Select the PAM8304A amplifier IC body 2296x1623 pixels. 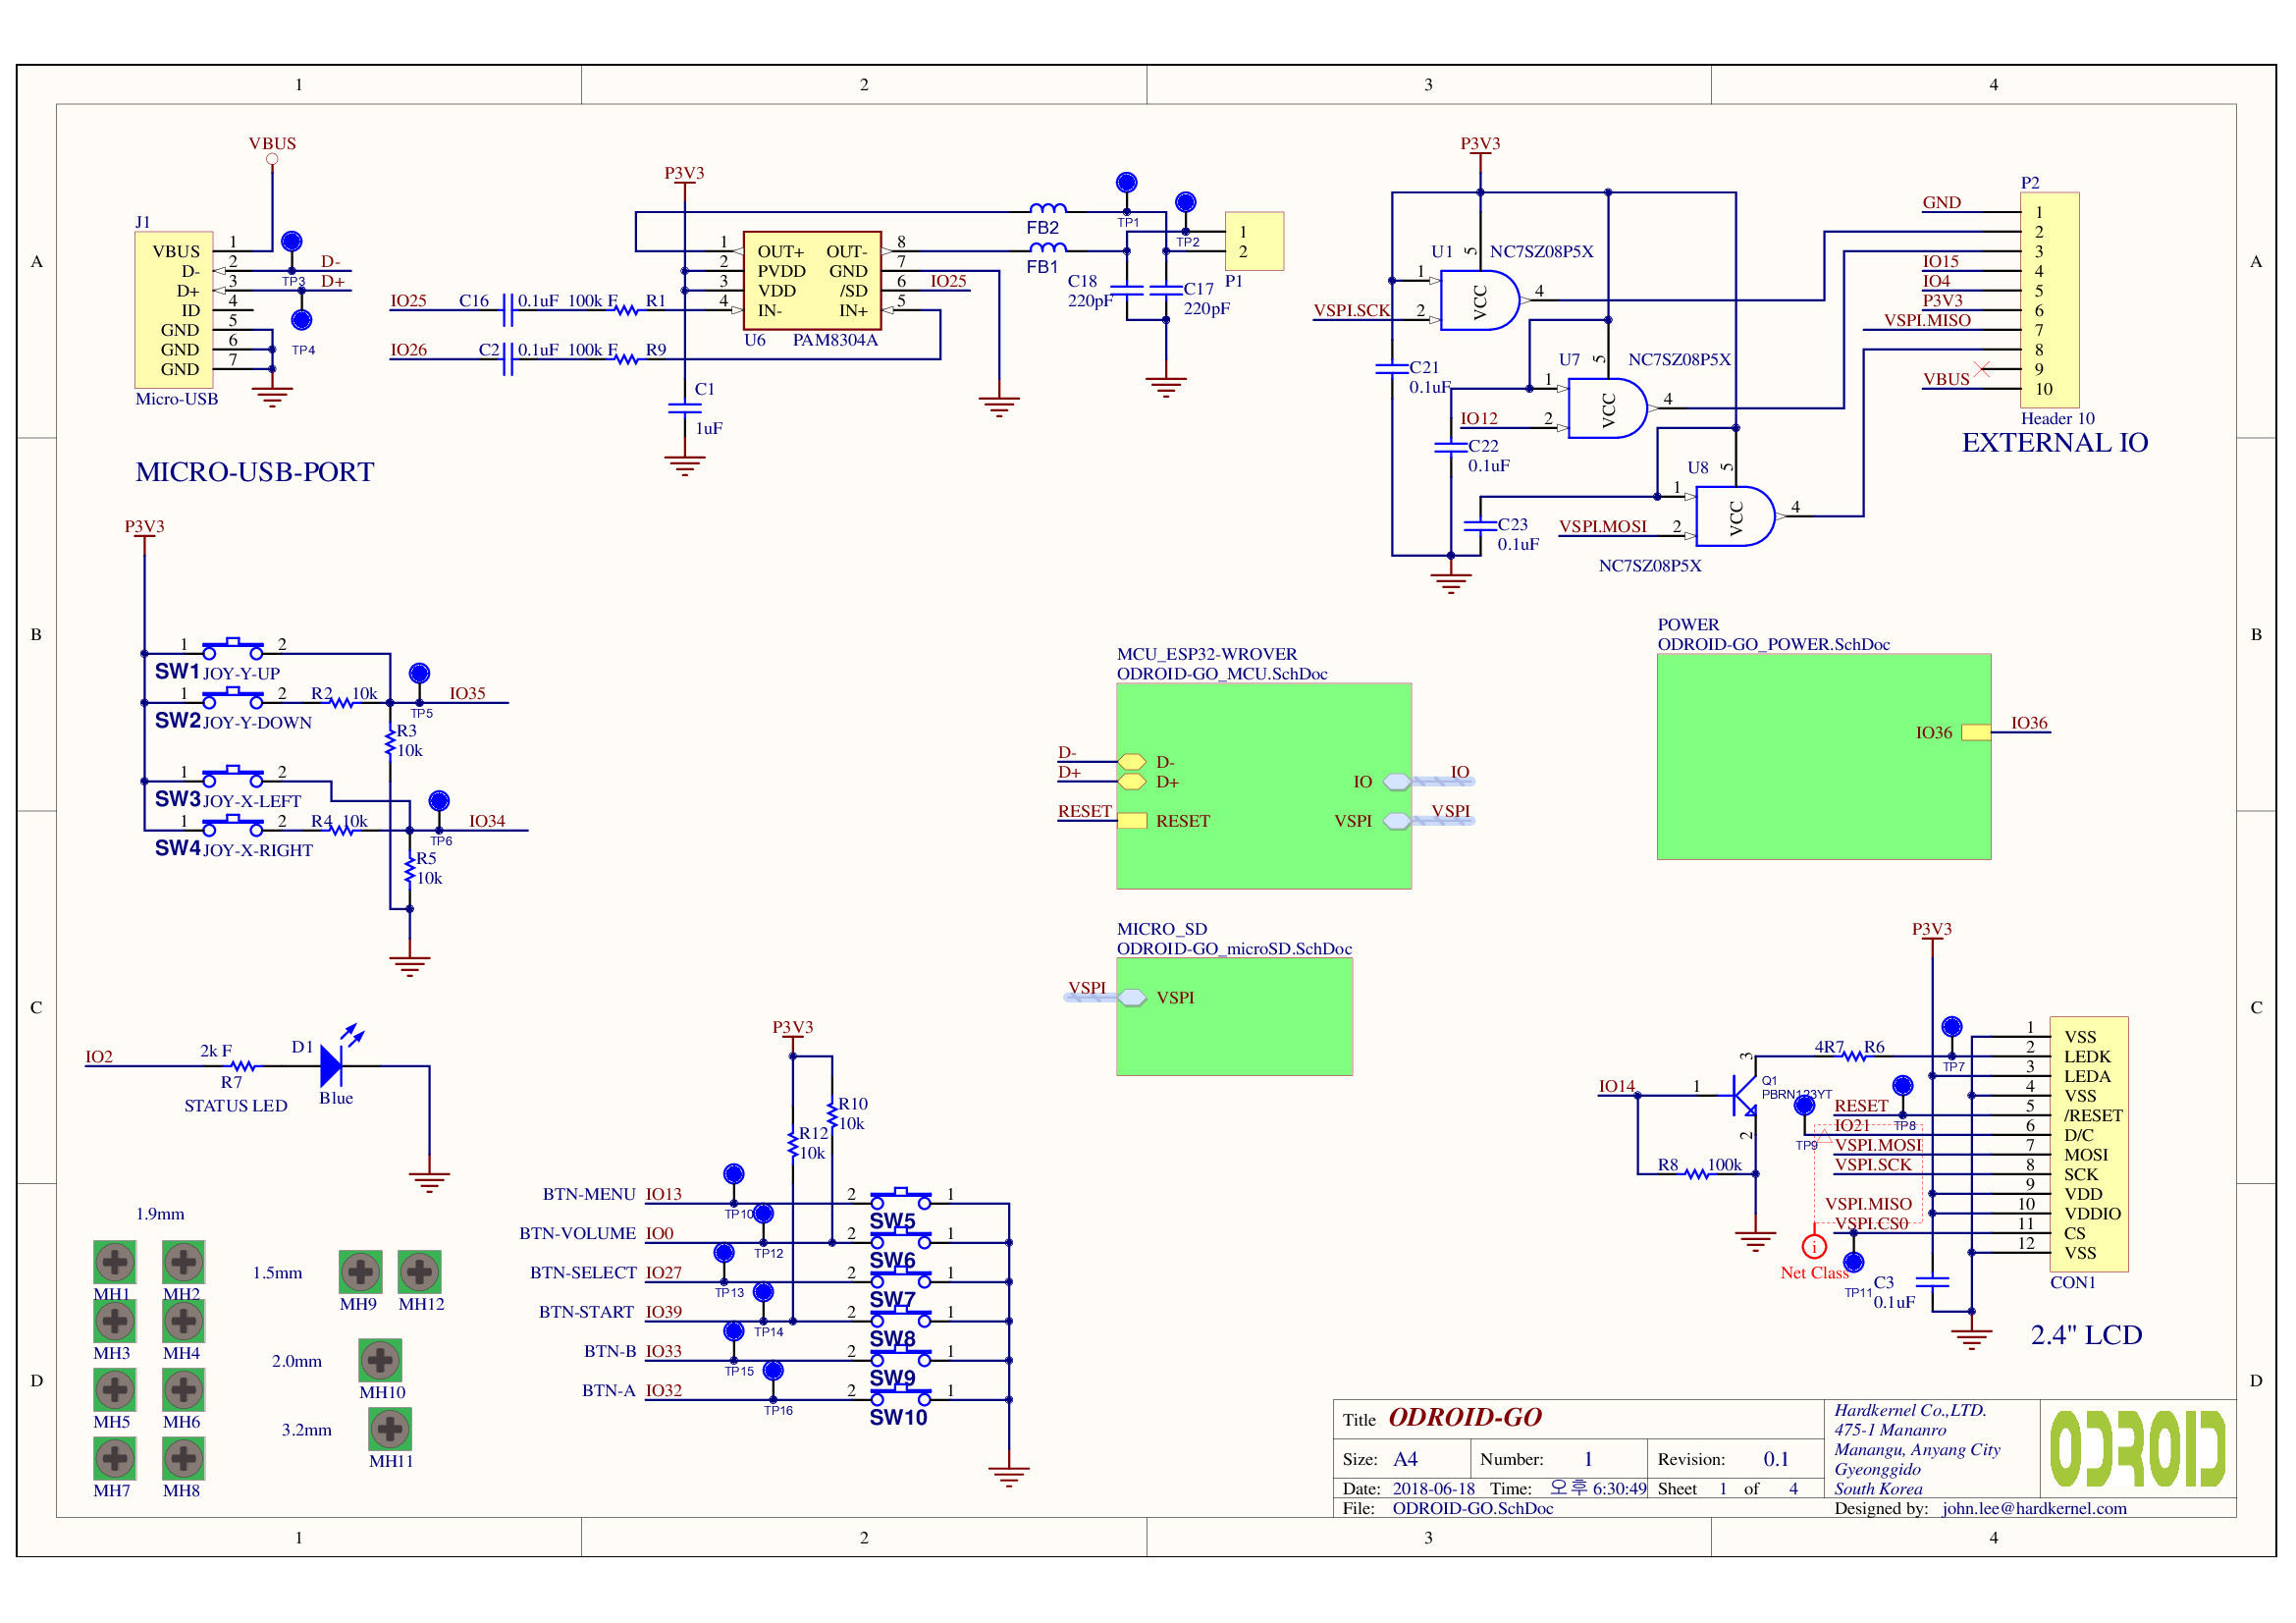pyautogui.click(x=812, y=281)
